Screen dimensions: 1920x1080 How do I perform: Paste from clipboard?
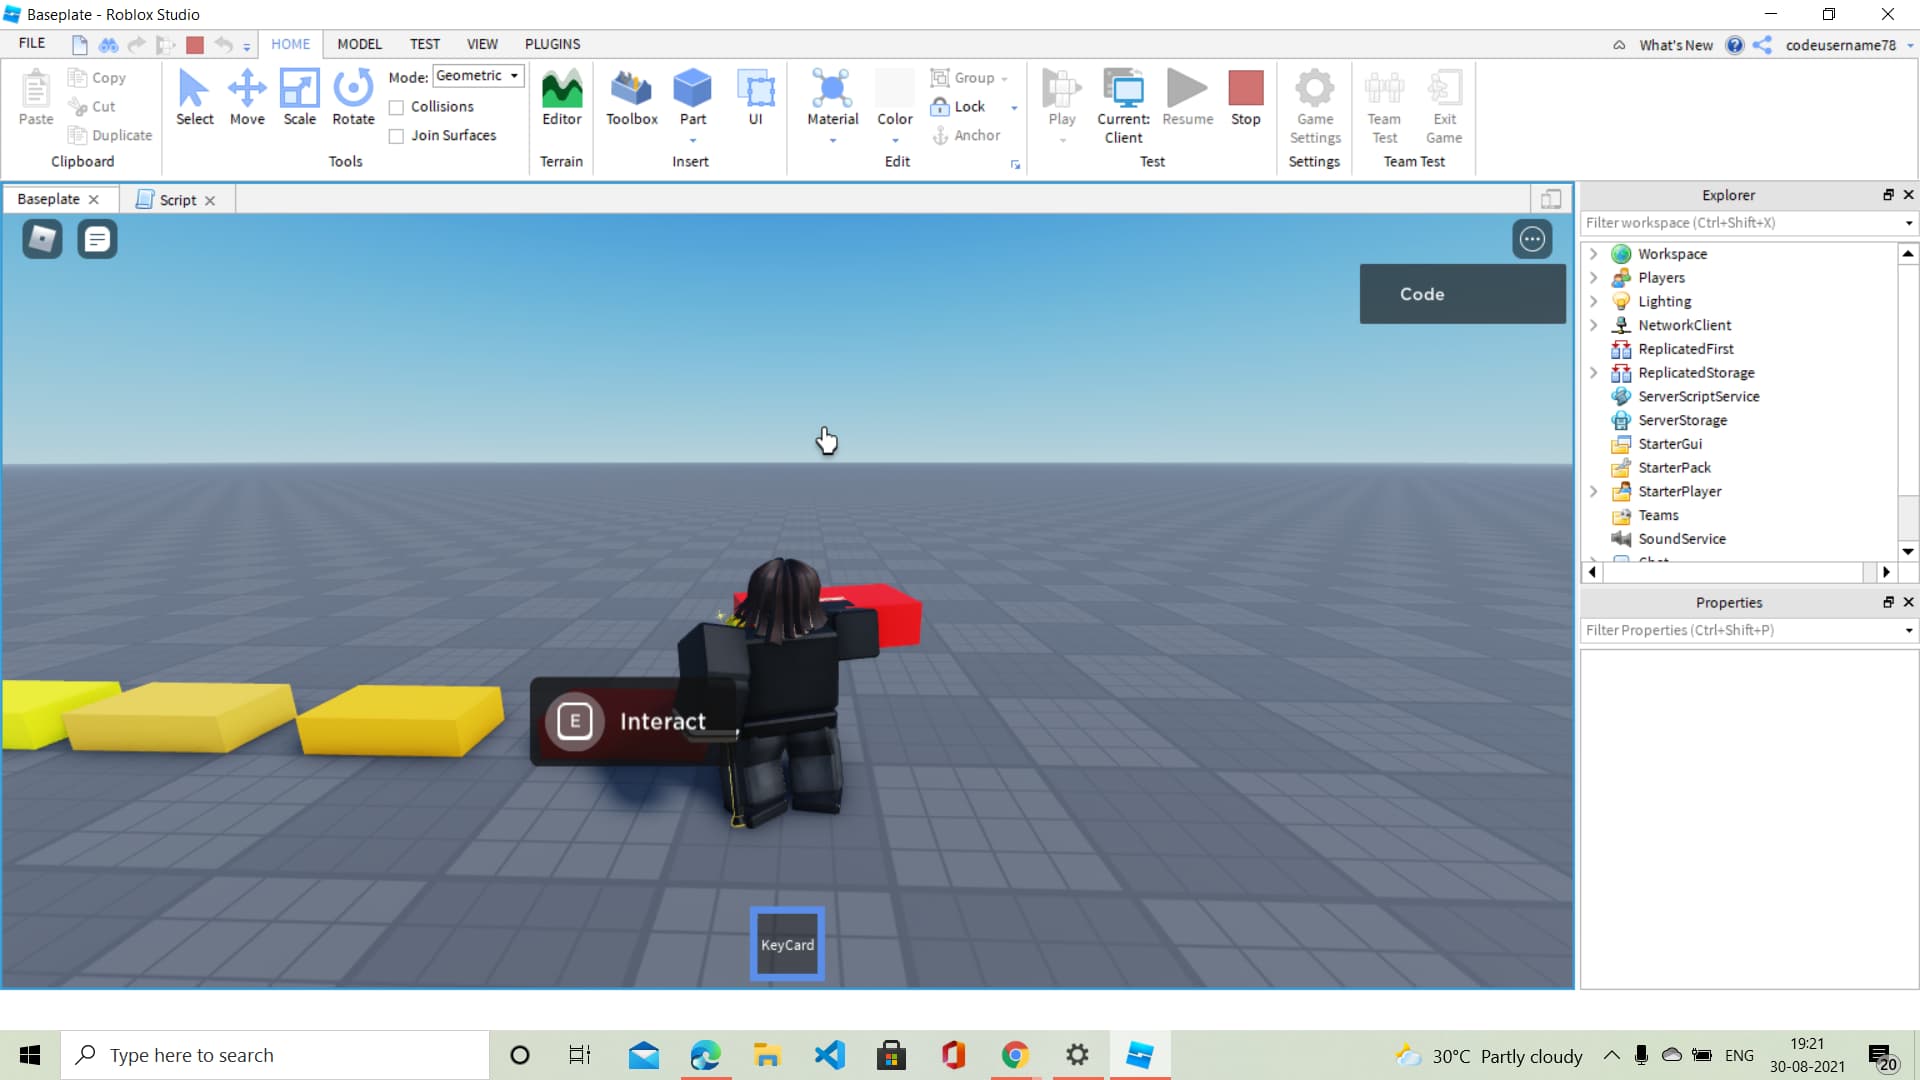point(36,97)
